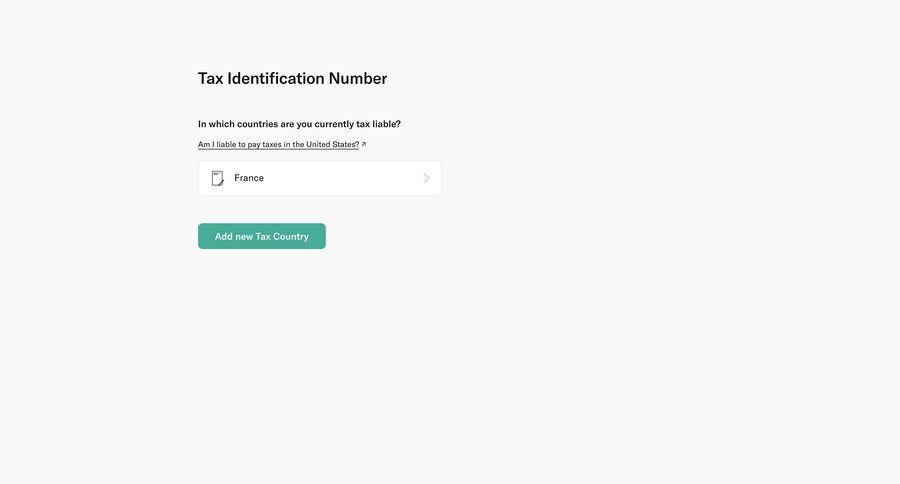Click the green Add new Tax Country button
Viewport: 900px width, 484px height.
coord(261,236)
